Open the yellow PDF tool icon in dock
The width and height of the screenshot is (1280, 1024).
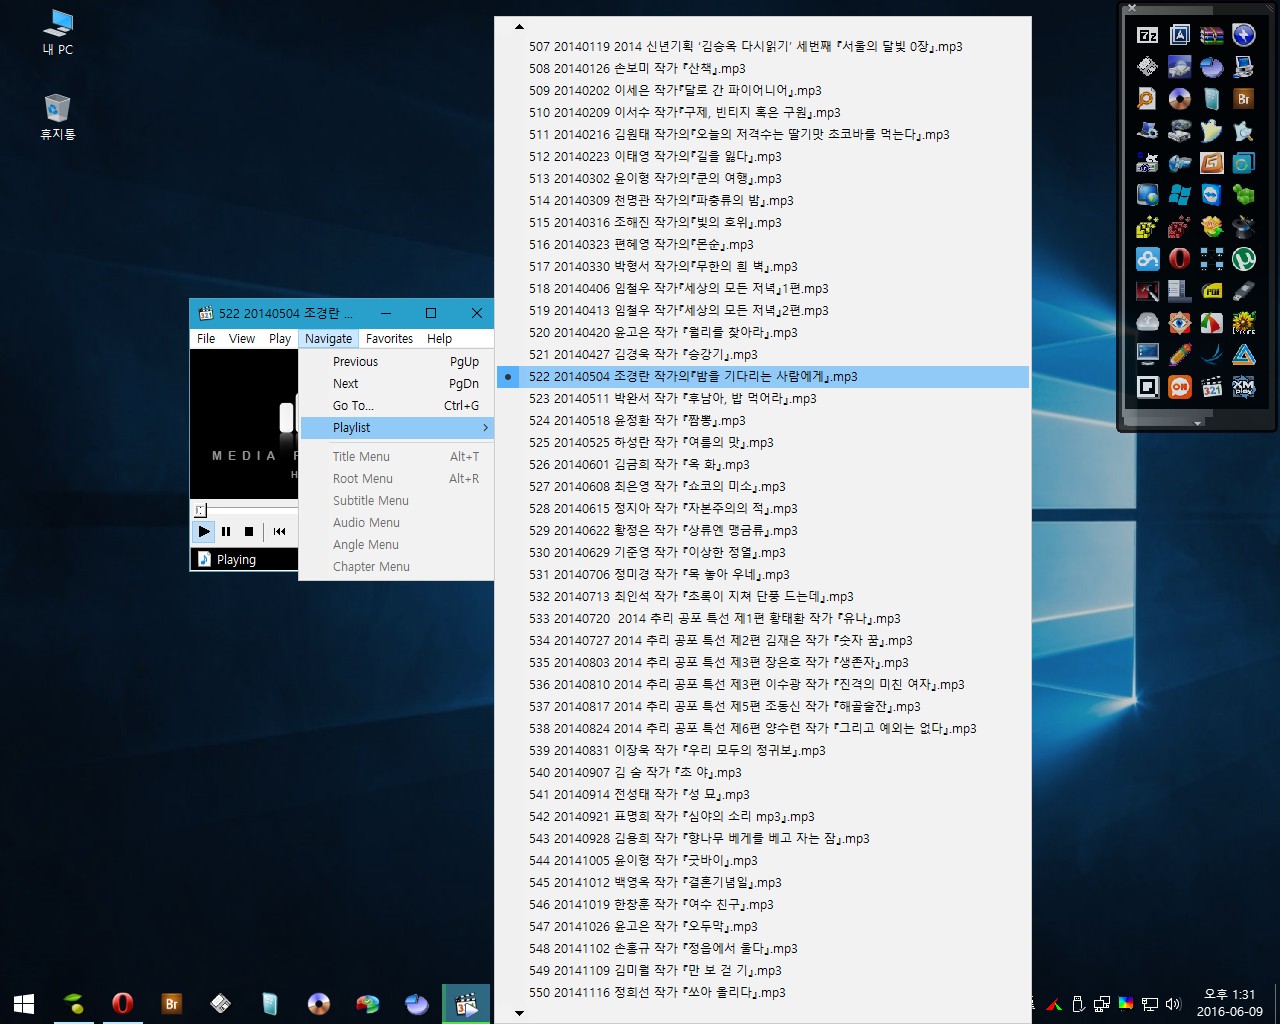click(1212, 291)
